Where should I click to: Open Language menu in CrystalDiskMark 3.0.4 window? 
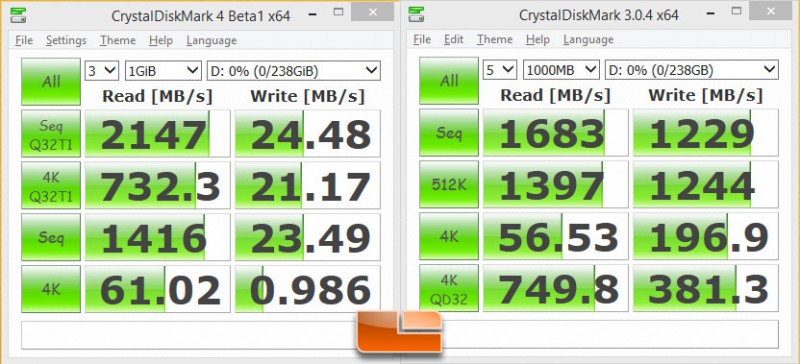(x=588, y=39)
